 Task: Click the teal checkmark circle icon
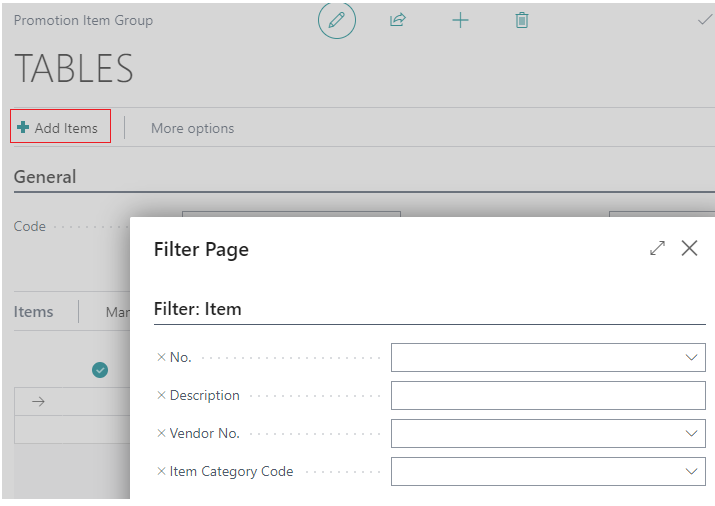pos(100,370)
